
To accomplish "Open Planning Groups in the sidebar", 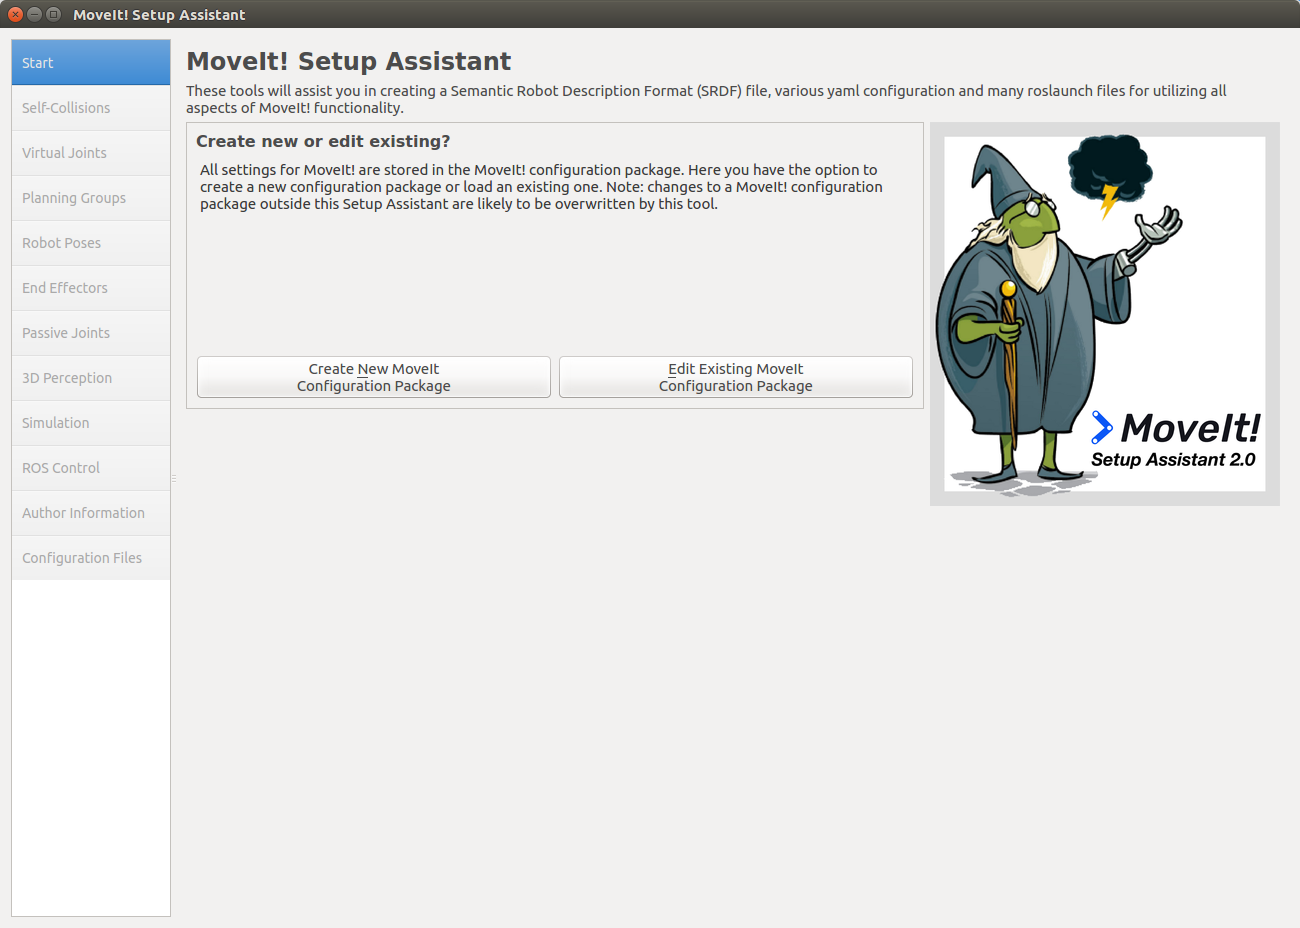I will click(x=91, y=198).
